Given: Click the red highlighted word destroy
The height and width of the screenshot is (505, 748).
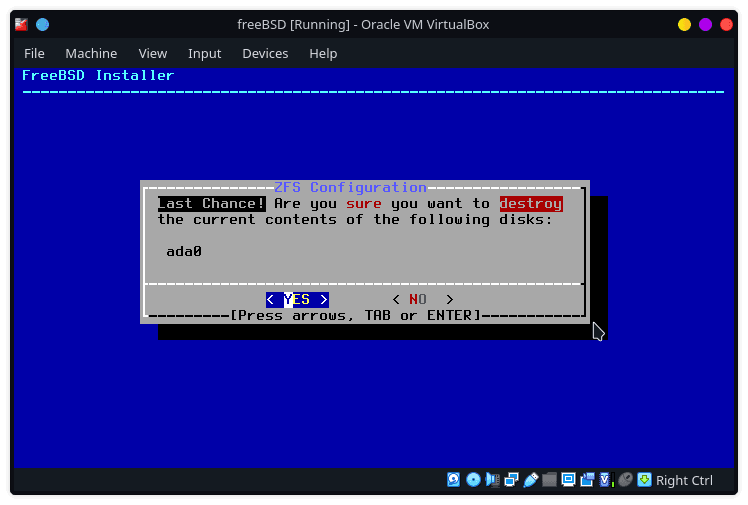Looking at the screenshot, I should pos(531,204).
